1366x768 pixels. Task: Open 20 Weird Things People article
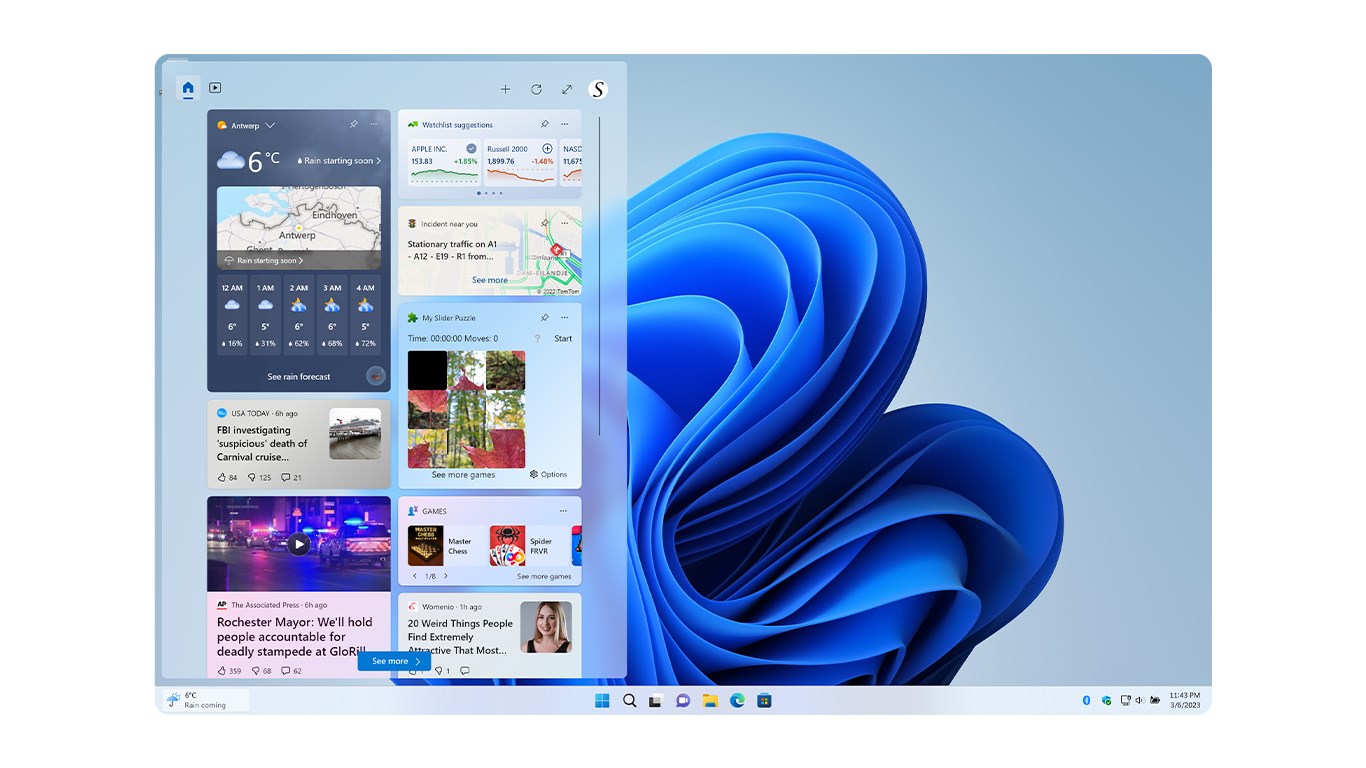point(460,636)
